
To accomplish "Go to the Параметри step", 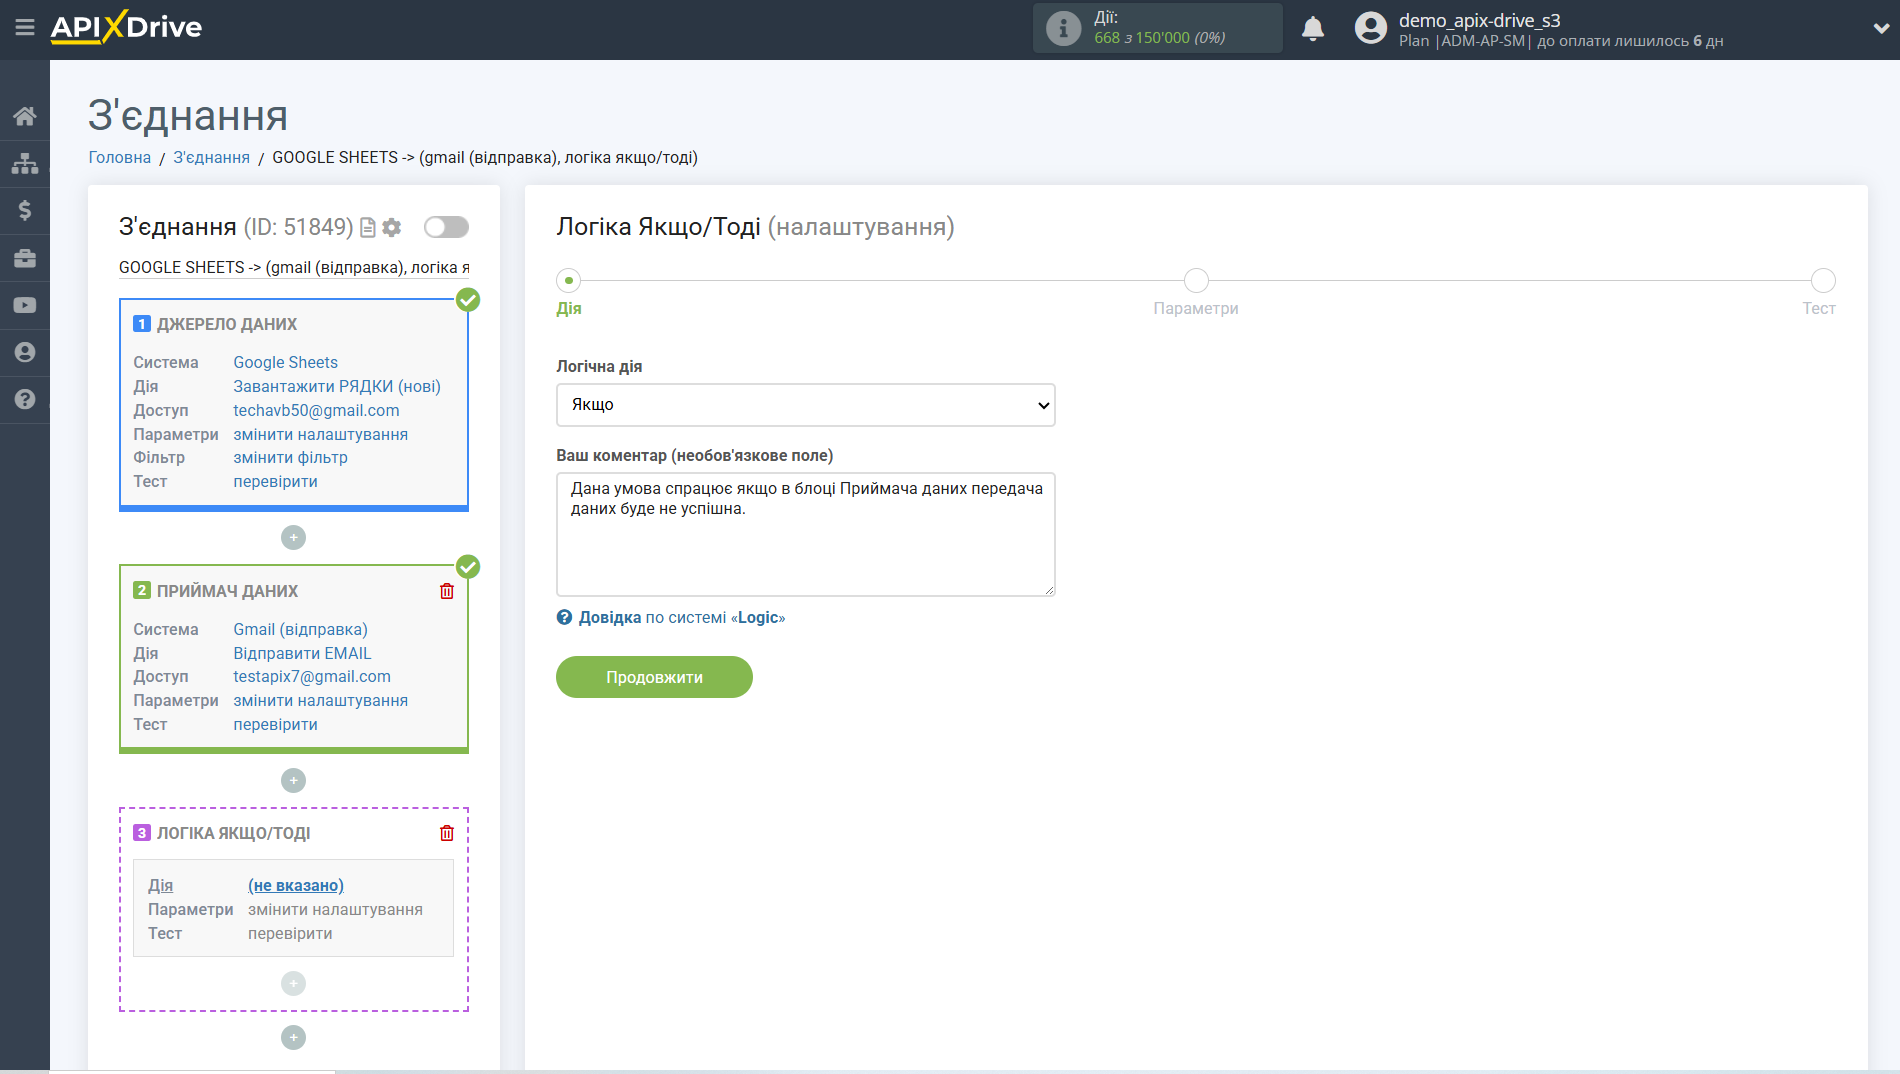I will (1196, 281).
